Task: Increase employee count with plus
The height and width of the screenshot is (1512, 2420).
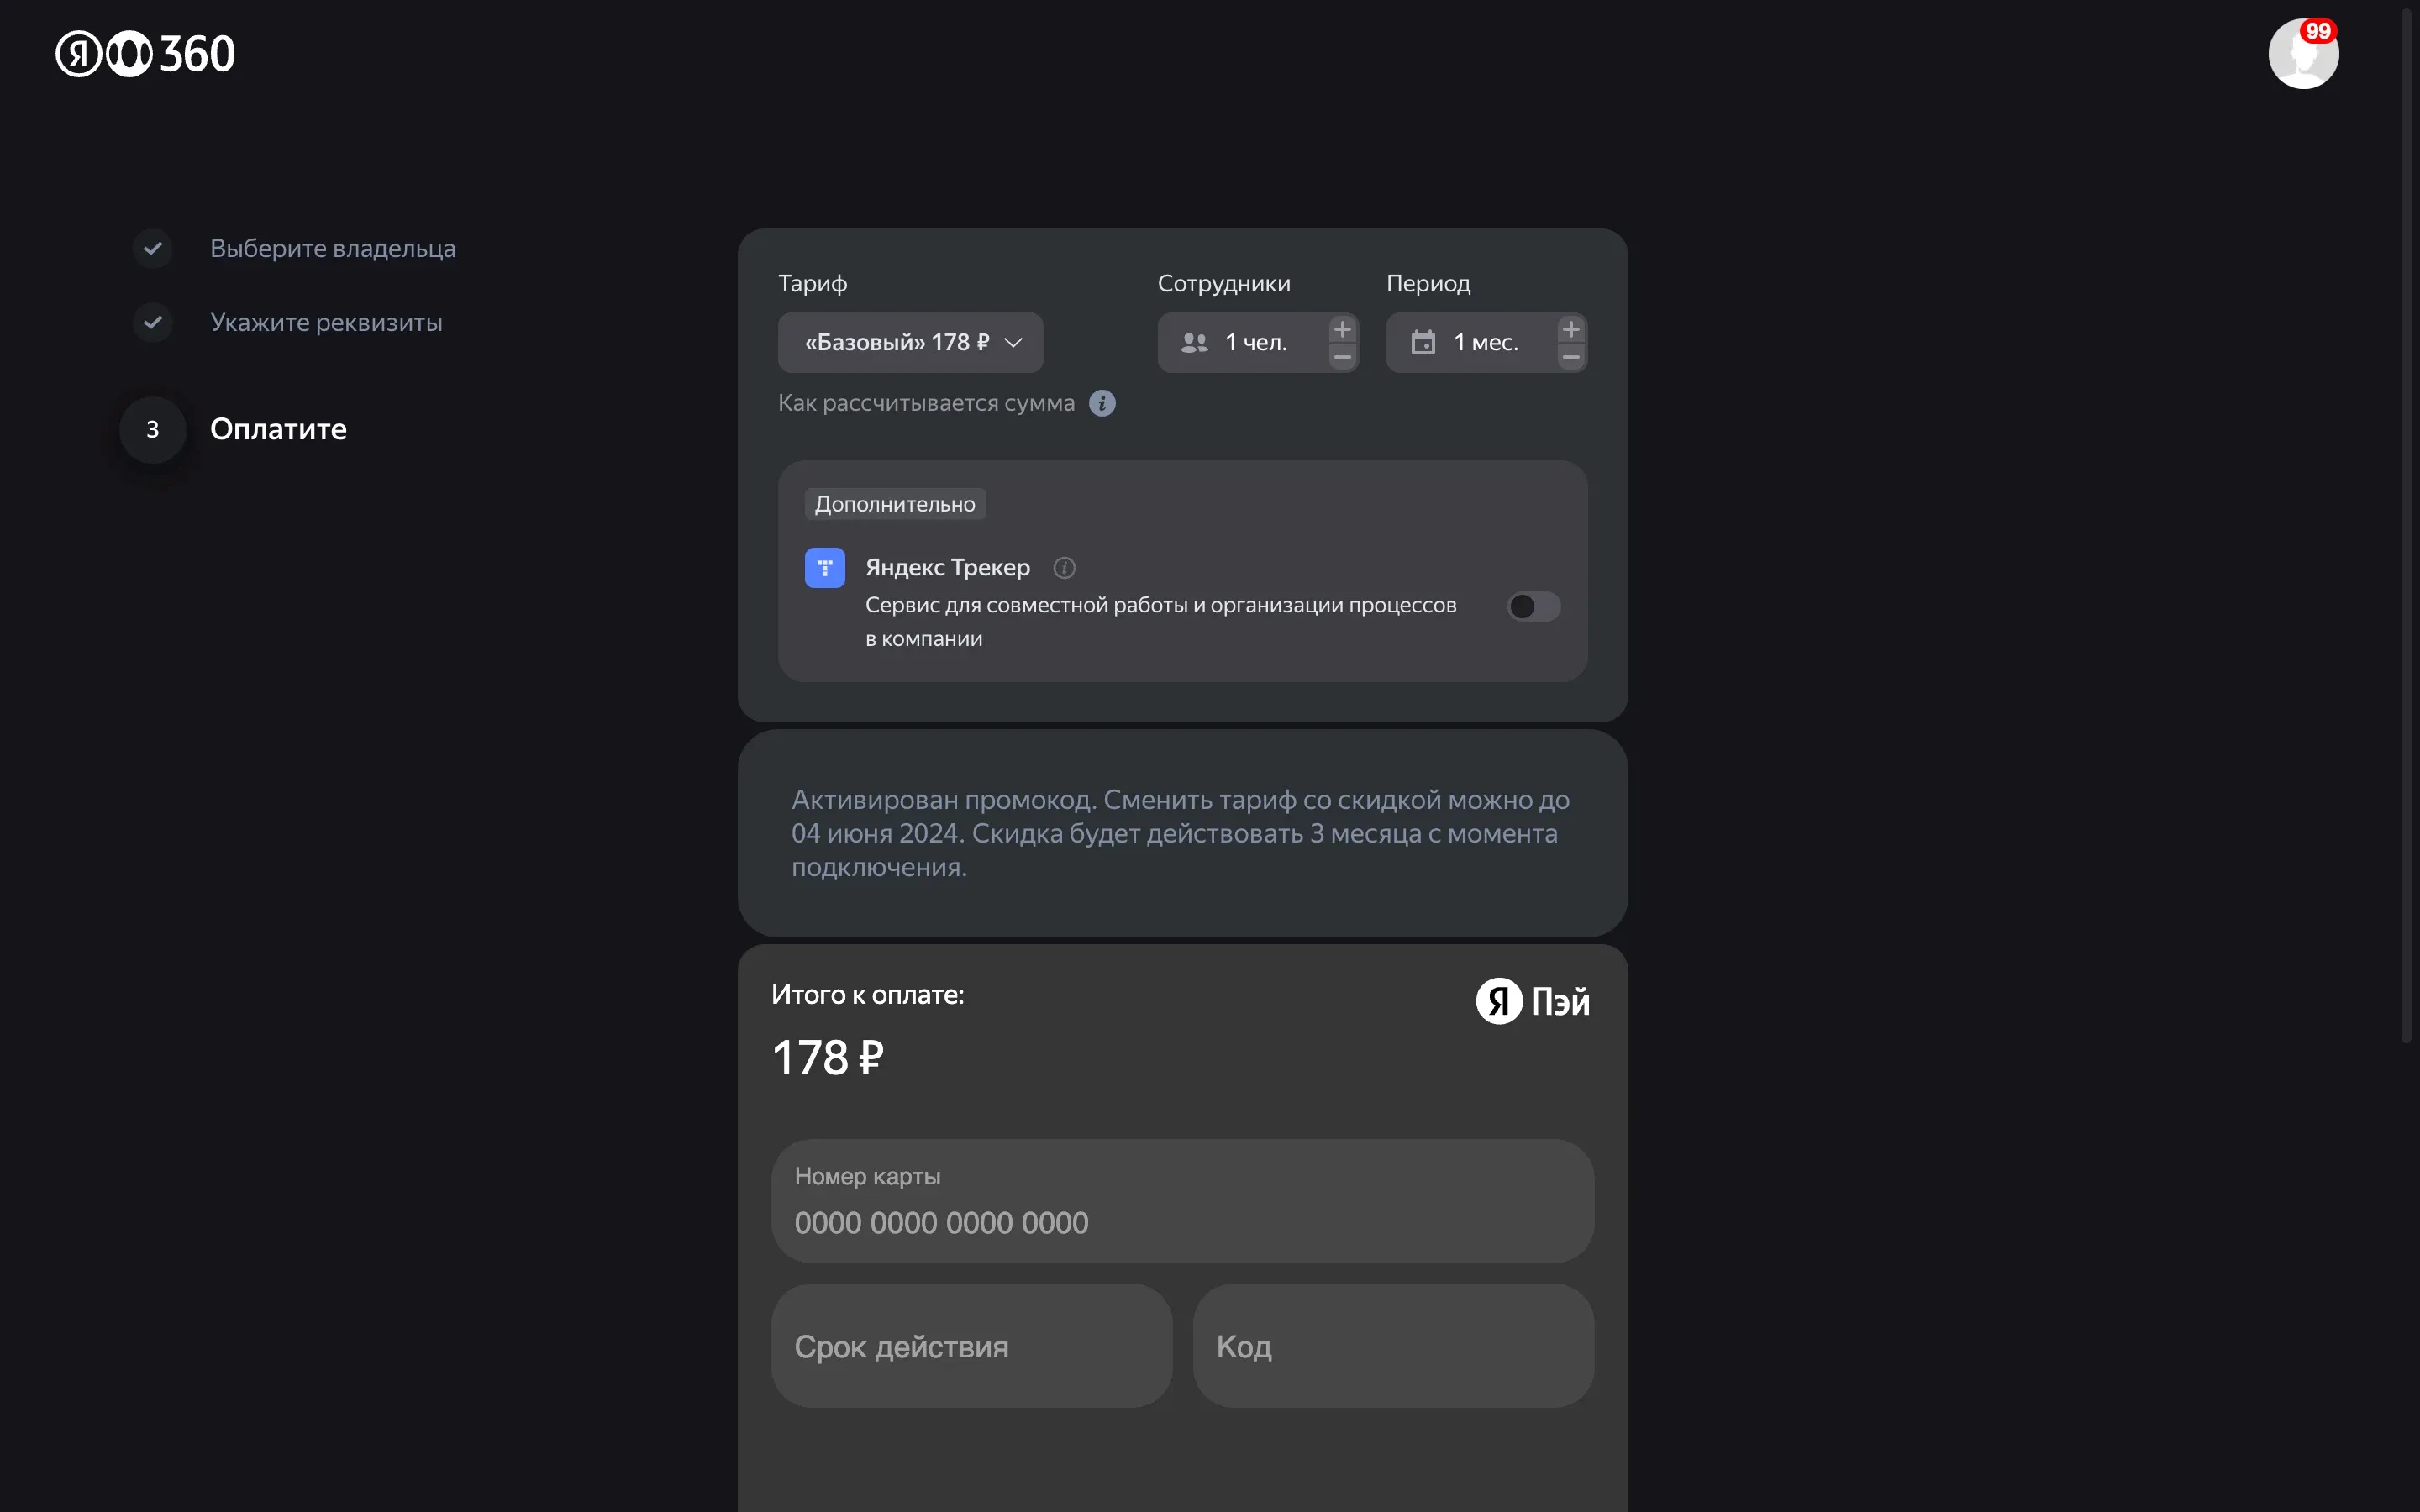Action: [1342, 329]
